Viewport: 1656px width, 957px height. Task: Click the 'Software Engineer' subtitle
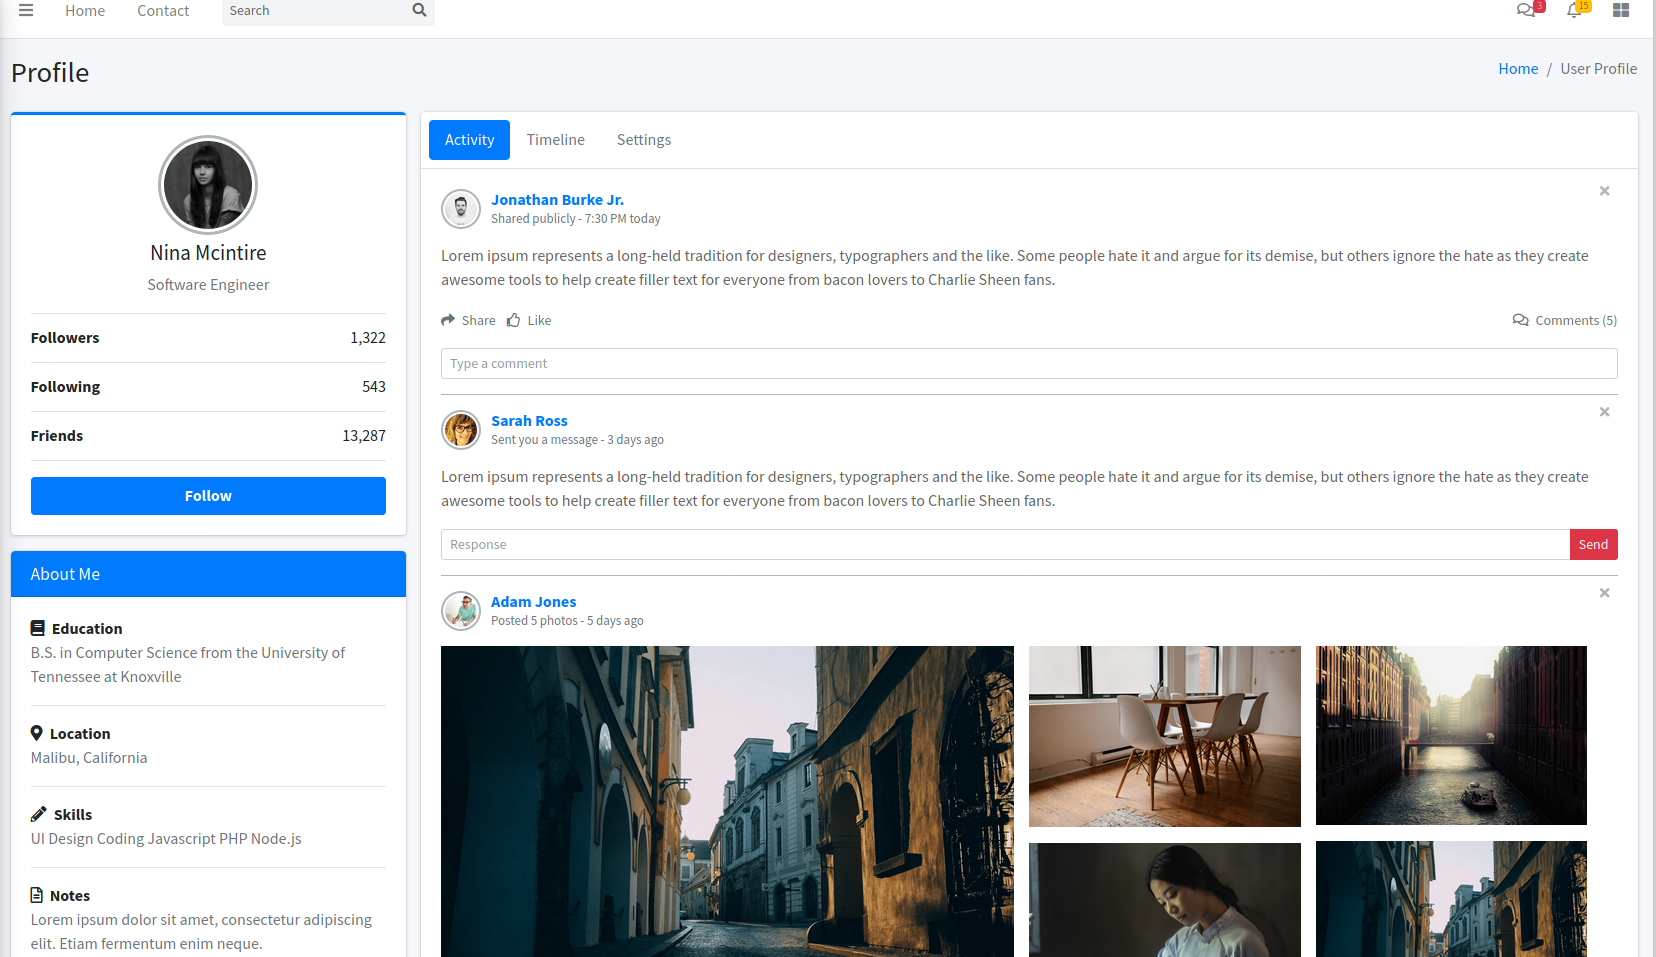(208, 285)
